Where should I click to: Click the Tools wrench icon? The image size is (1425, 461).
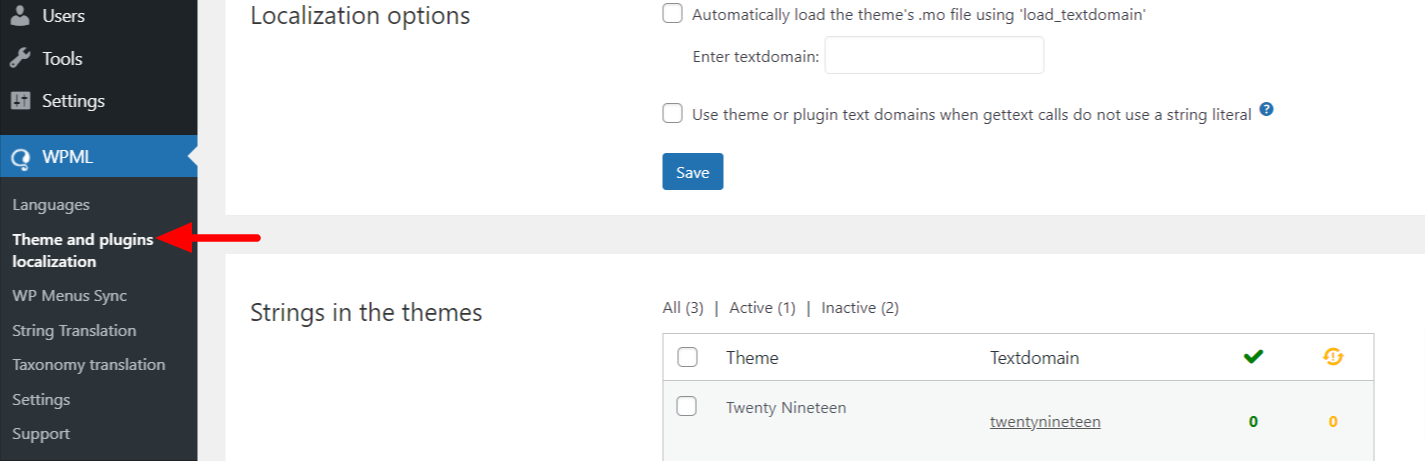(21, 59)
